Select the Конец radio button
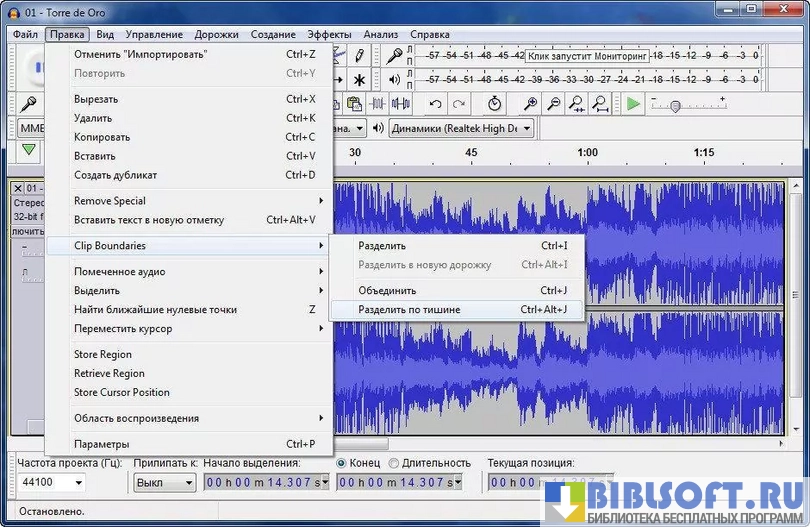Image resolution: width=810 pixels, height=527 pixels. point(342,463)
